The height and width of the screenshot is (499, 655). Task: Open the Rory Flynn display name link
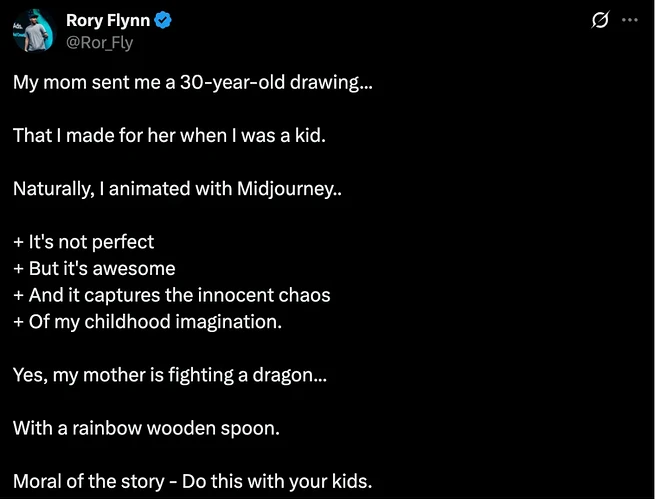(107, 20)
